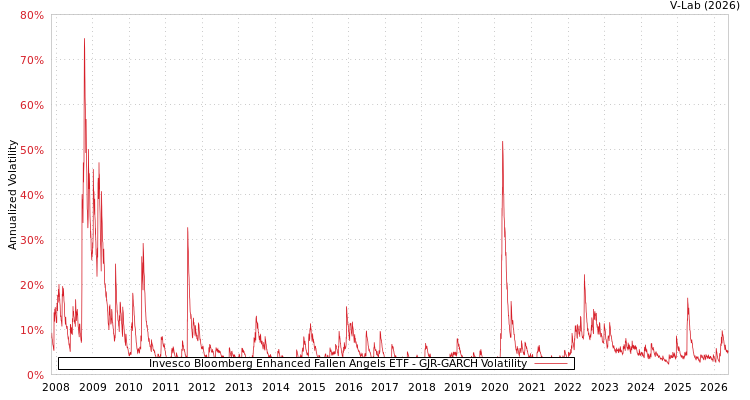Click the 70% y-axis label
The image size is (750, 400).
coord(32,60)
